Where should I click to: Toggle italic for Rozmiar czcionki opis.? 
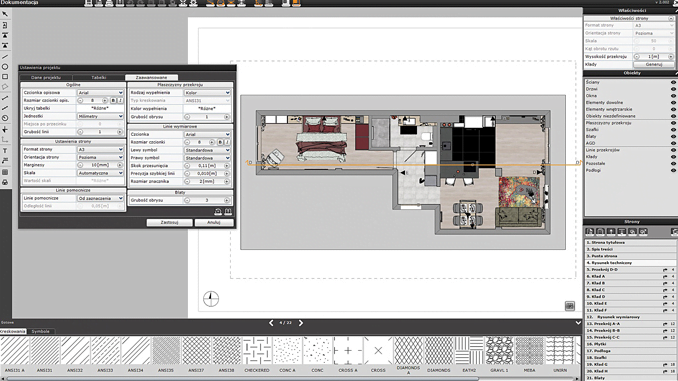point(120,100)
